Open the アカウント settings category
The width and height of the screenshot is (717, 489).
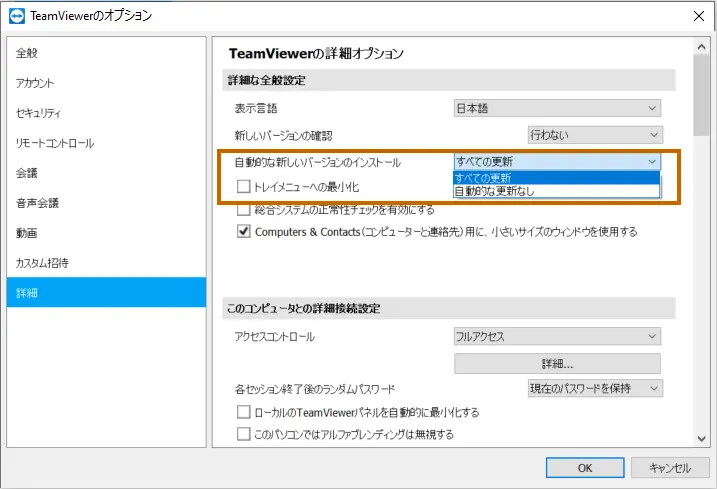tap(106, 83)
